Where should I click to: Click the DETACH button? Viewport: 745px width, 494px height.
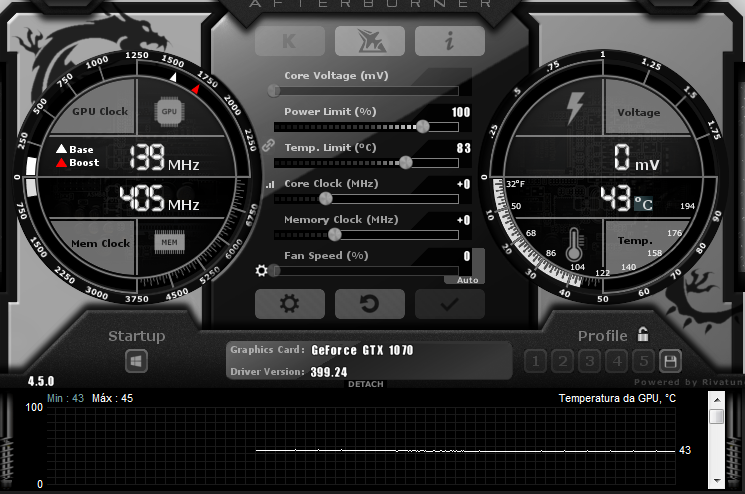(x=365, y=384)
